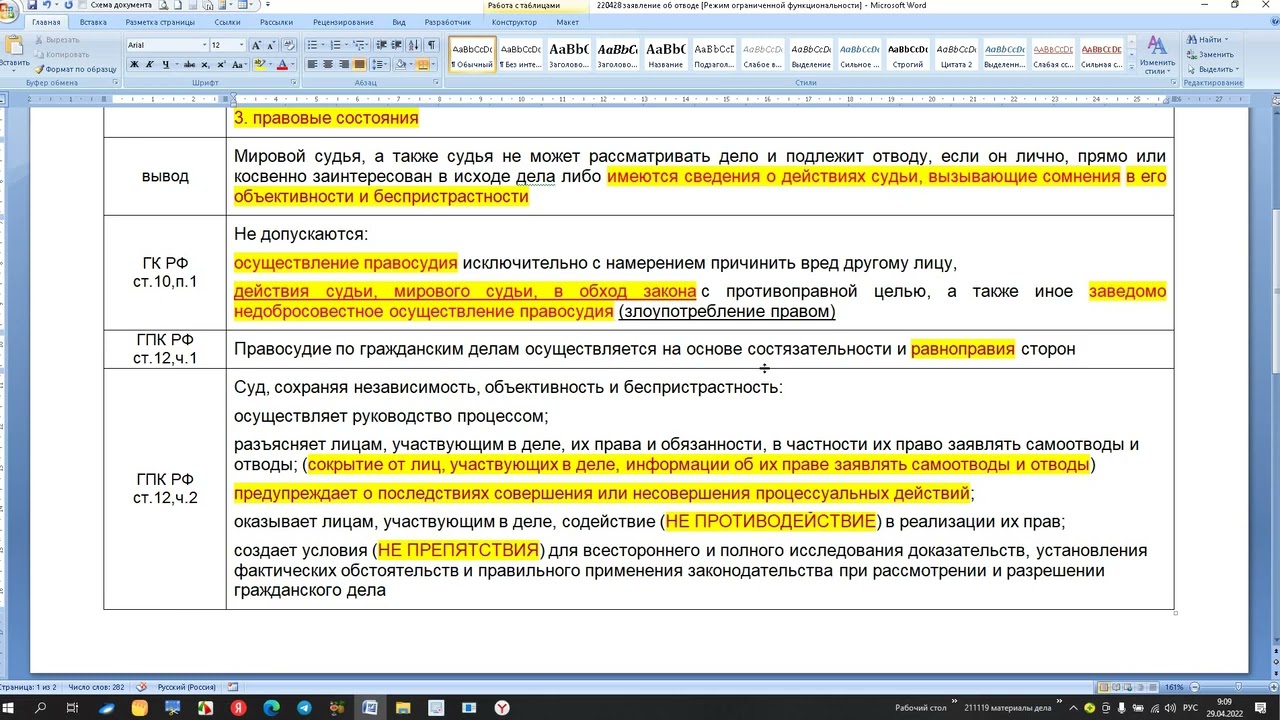The width and height of the screenshot is (1280, 720).
Task: Clear formatting with the eraser icon
Action: click(x=289, y=45)
